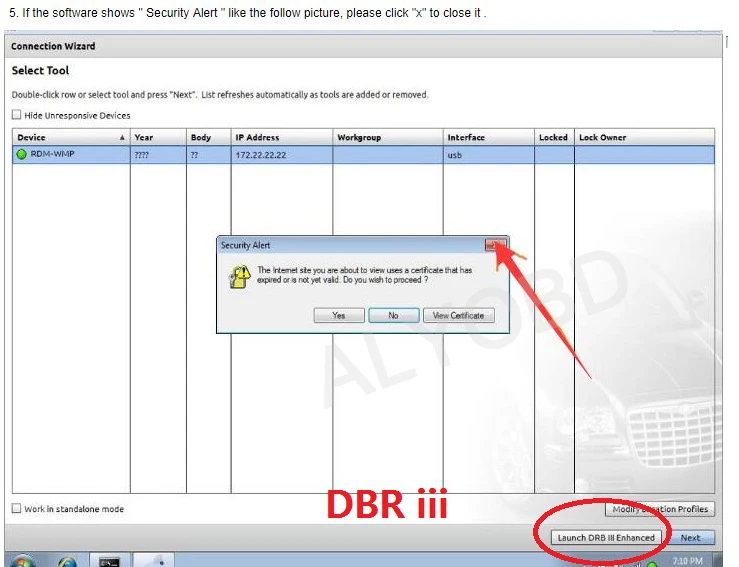Sort by the Year column header
Image resolution: width=739 pixels, height=567 pixels.
click(158, 137)
